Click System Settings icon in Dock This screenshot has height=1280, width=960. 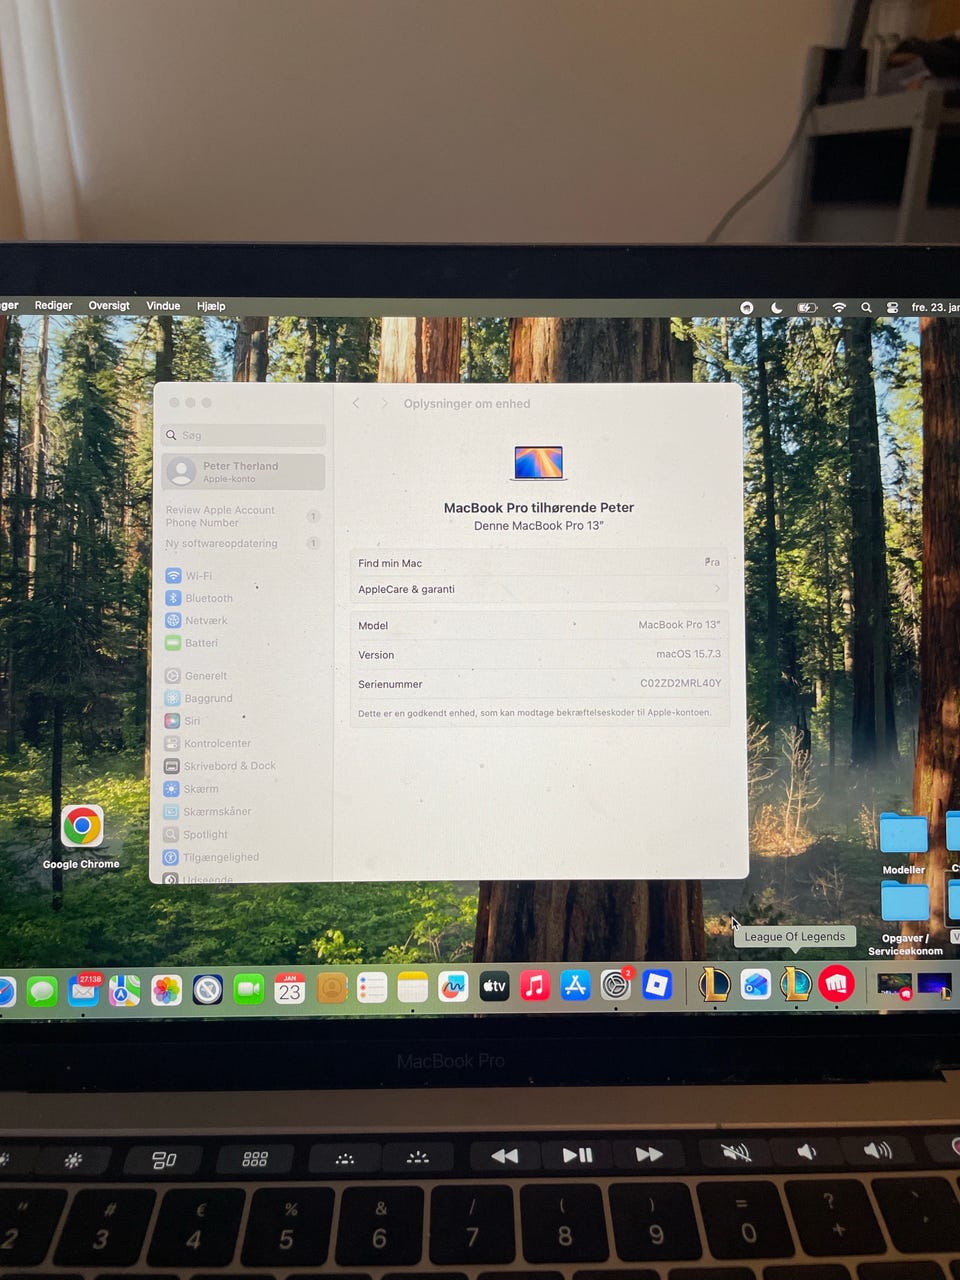click(x=616, y=986)
